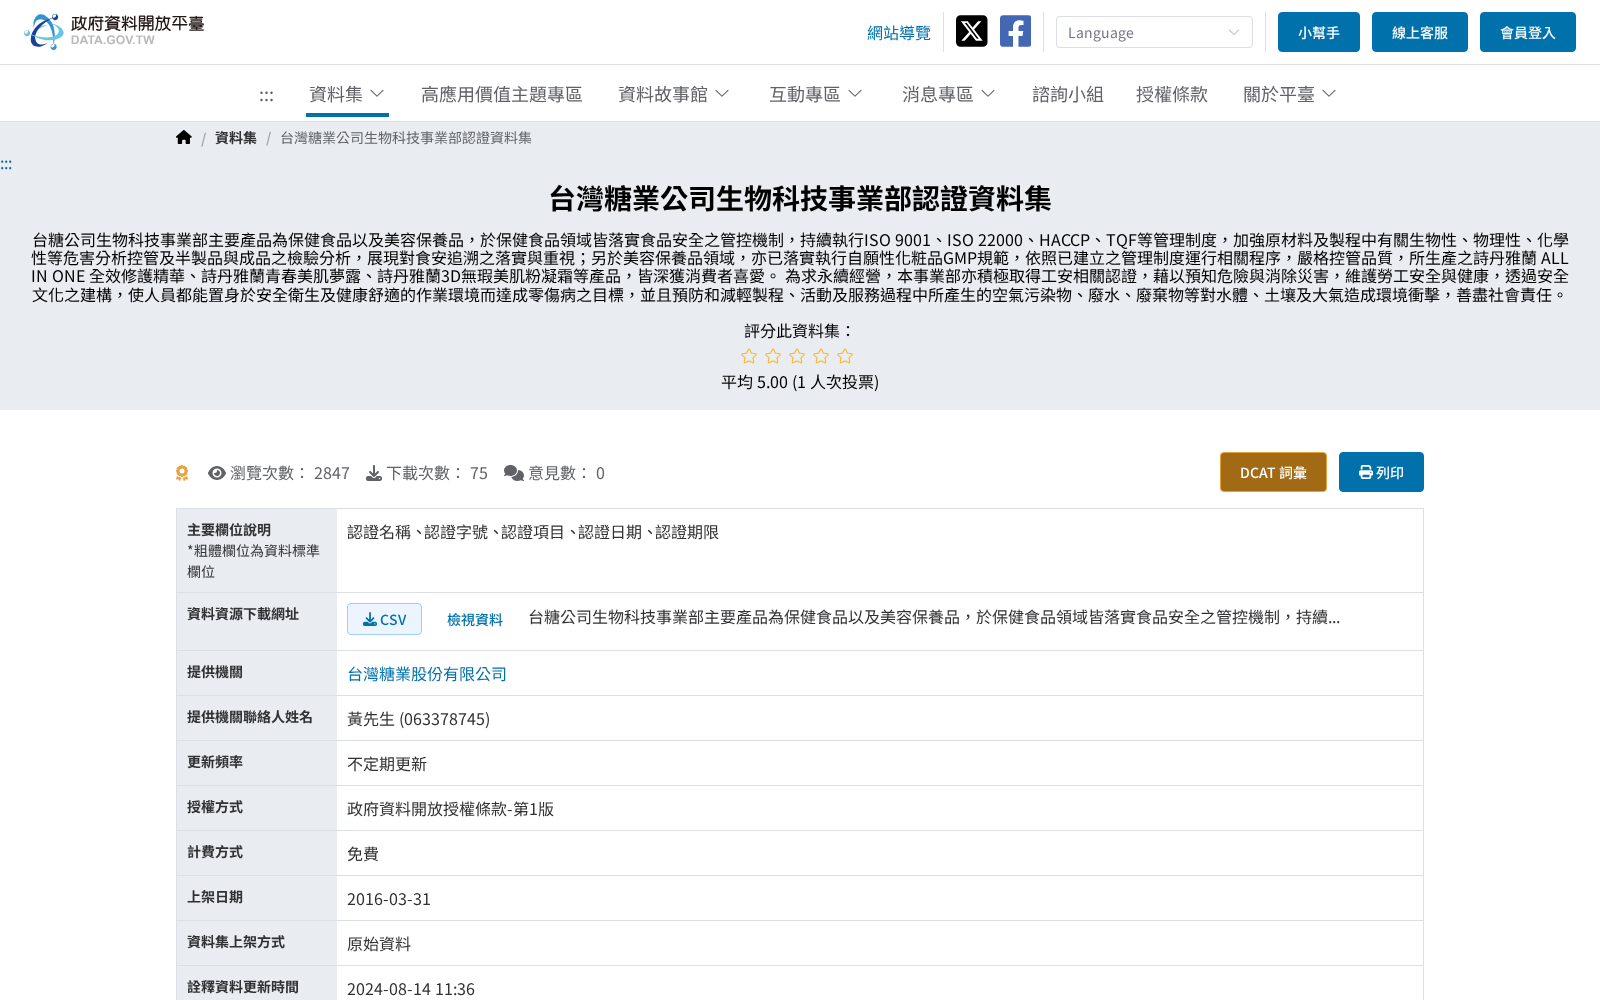
Task: Expand the 消息專區 menu
Action: (x=948, y=94)
